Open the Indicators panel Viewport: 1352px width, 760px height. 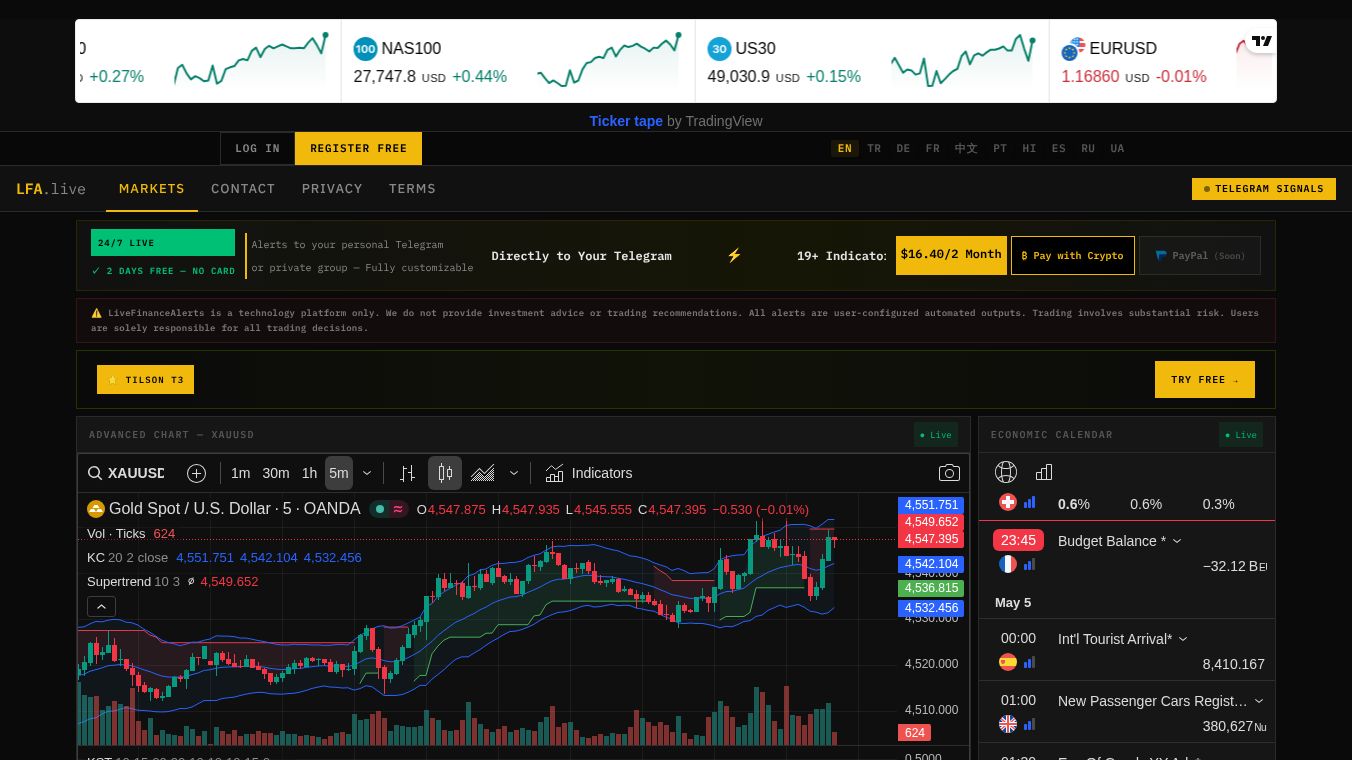[x=589, y=473]
